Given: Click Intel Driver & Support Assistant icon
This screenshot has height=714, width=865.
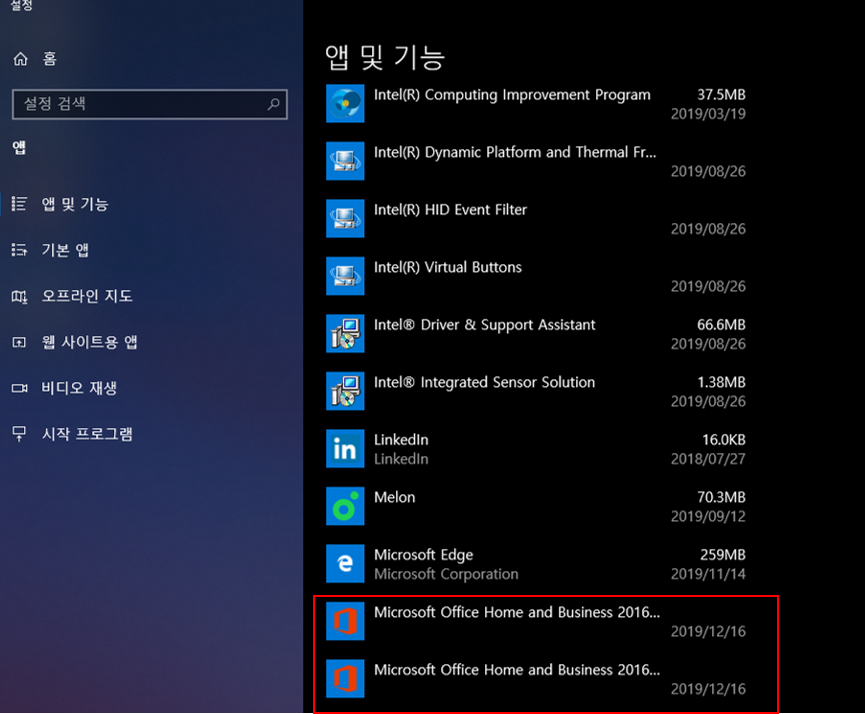Looking at the screenshot, I should [x=345, y=333].
